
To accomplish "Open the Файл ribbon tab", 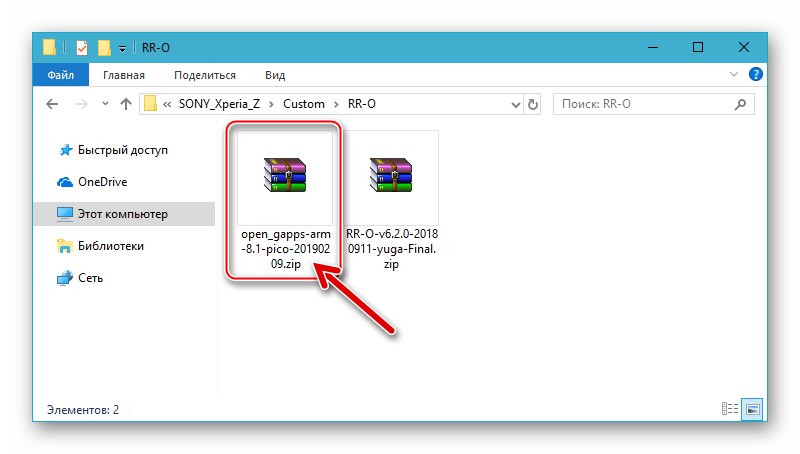I will [61, 75].
